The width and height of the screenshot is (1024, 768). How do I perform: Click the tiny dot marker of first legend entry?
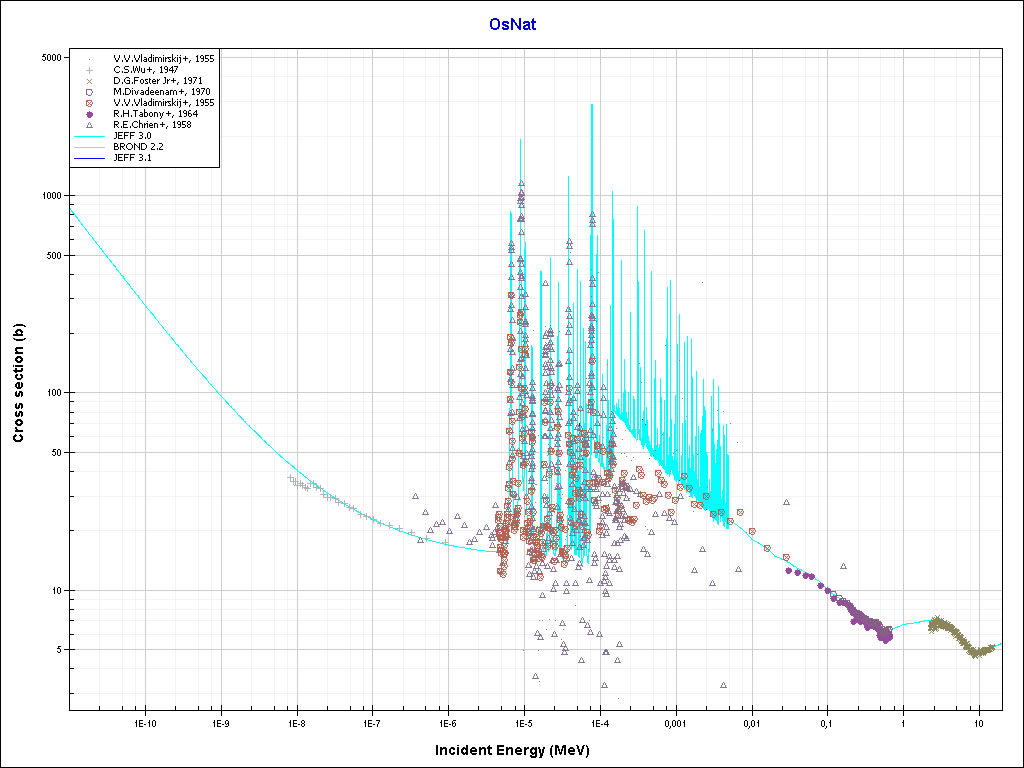(89, 59)
